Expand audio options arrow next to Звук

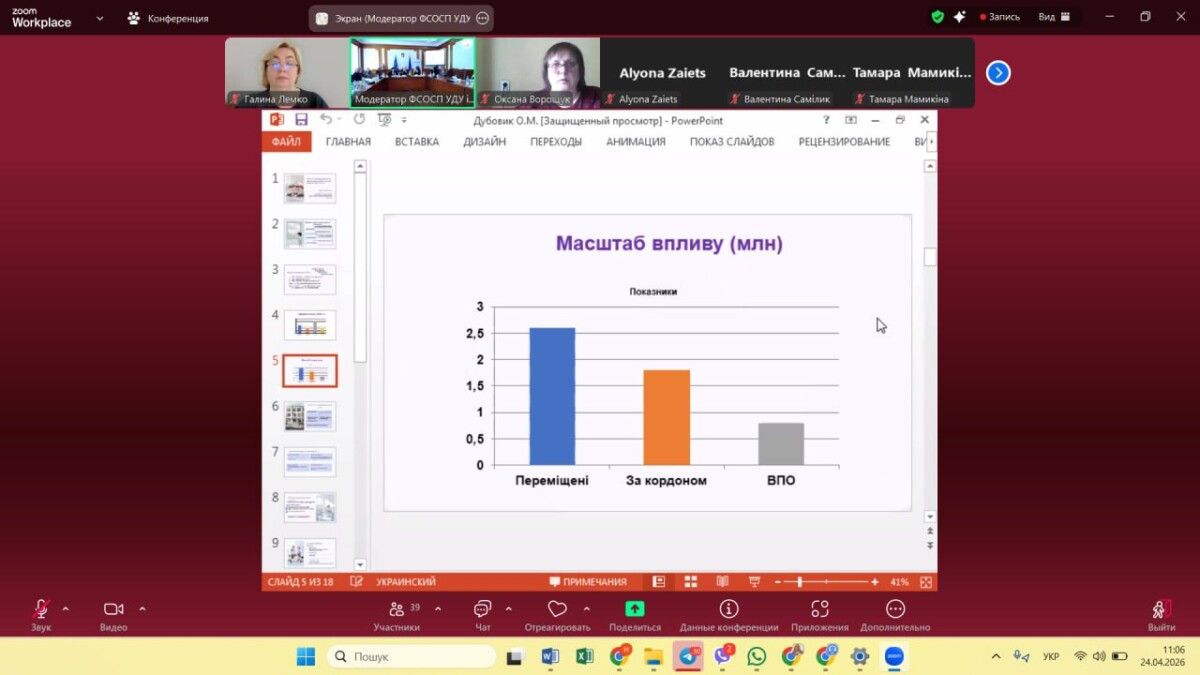(x=66, y=608)
